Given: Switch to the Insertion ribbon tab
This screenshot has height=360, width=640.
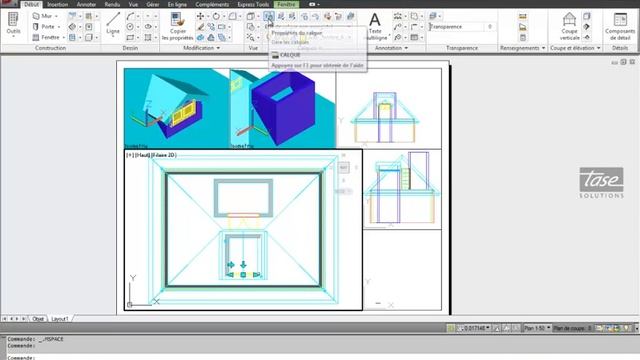Looking at the screenshot, I should coord(58,4).
